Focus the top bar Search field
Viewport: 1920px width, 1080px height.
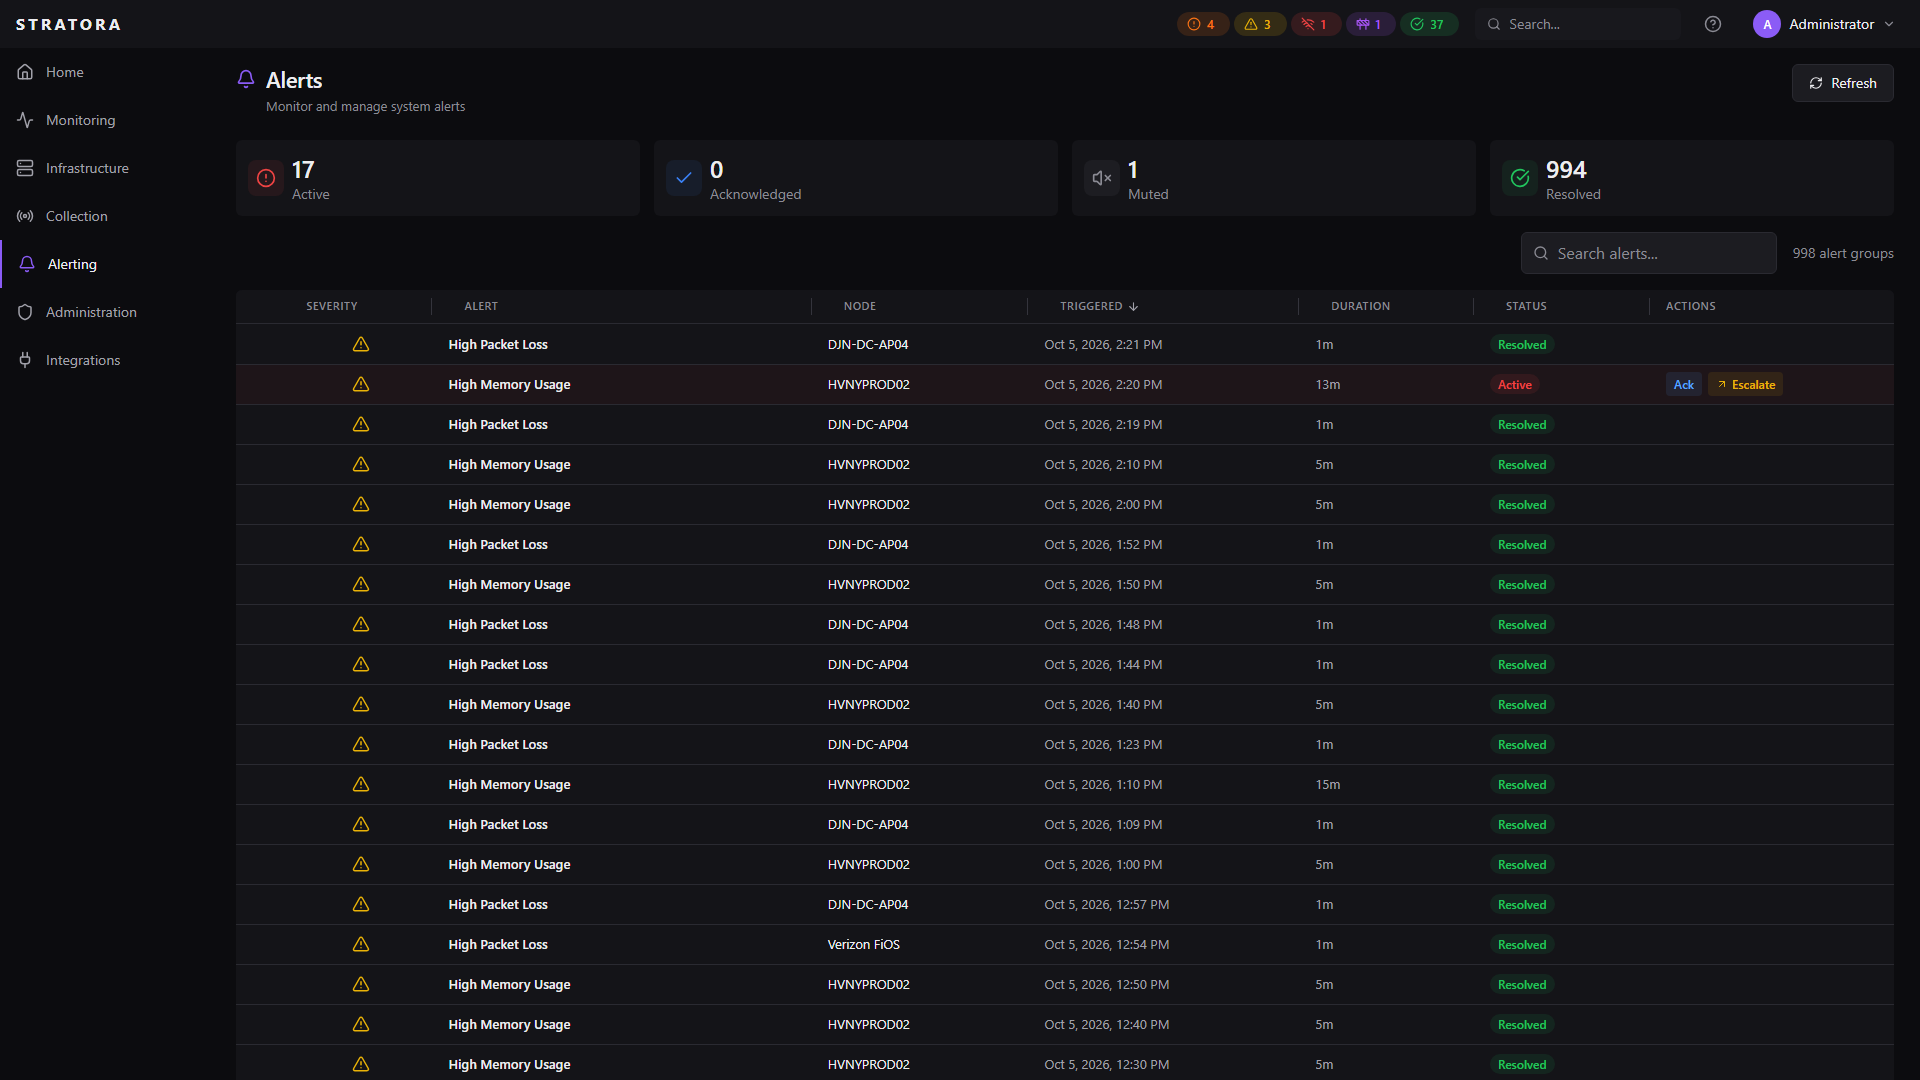(x=1577, y=24)
